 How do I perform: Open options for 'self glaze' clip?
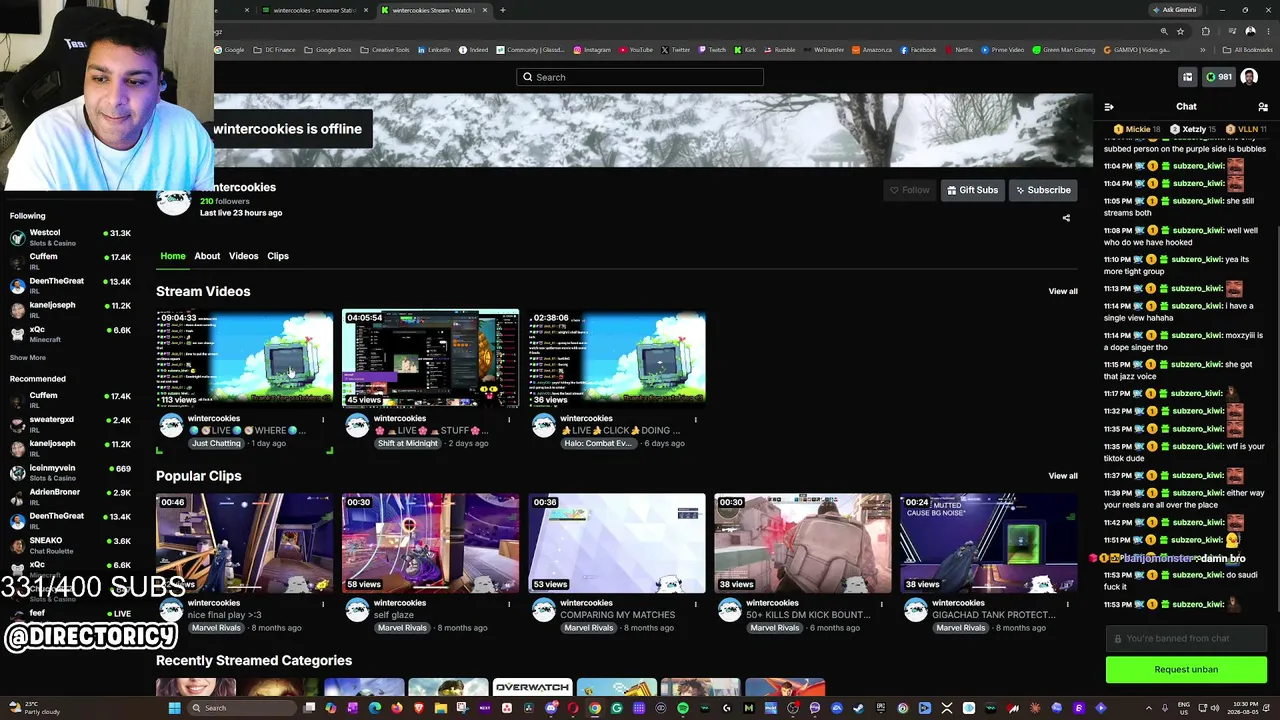tap(509, 604)
